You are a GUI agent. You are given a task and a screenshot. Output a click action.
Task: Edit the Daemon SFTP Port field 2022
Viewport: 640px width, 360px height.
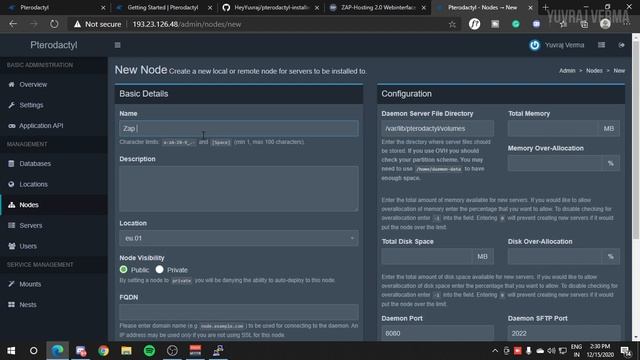[x=564, y=333]
